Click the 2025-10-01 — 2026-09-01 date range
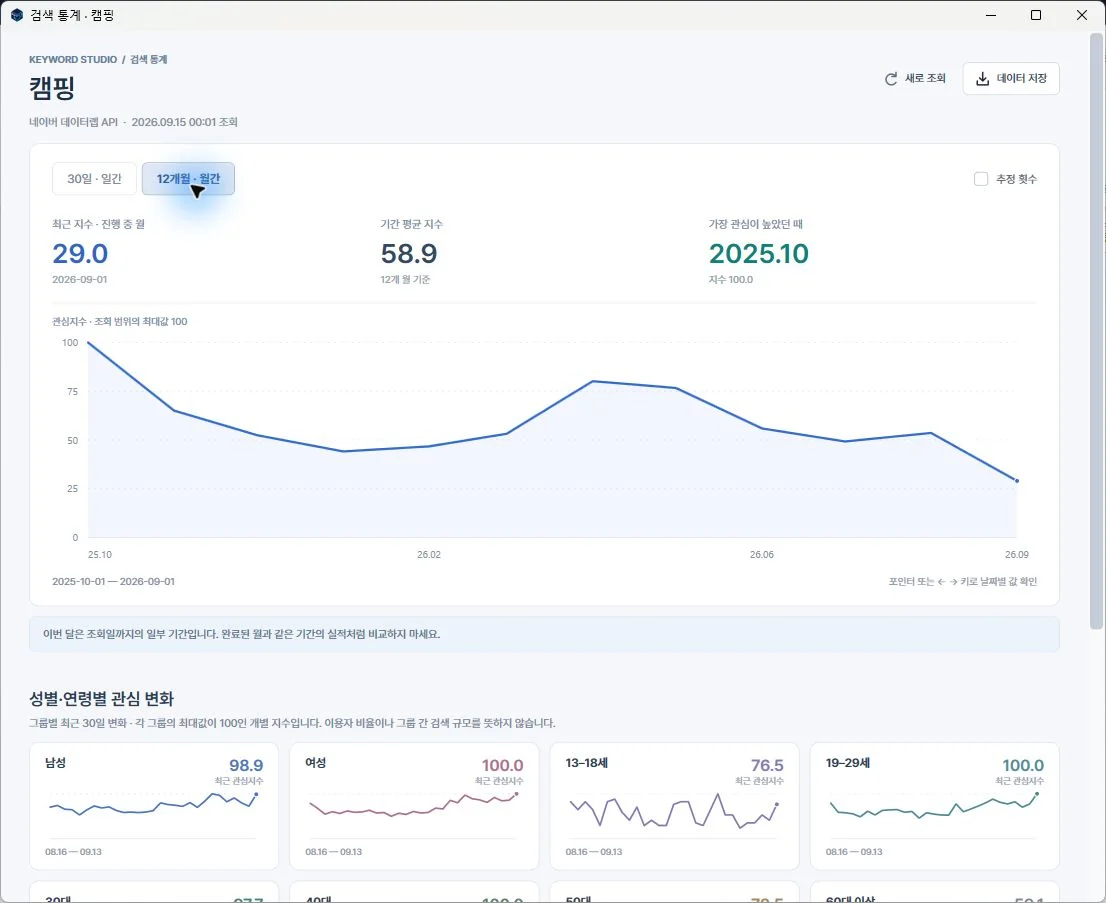The height and width of the screenshot is (903, 1106). [114, 581]
